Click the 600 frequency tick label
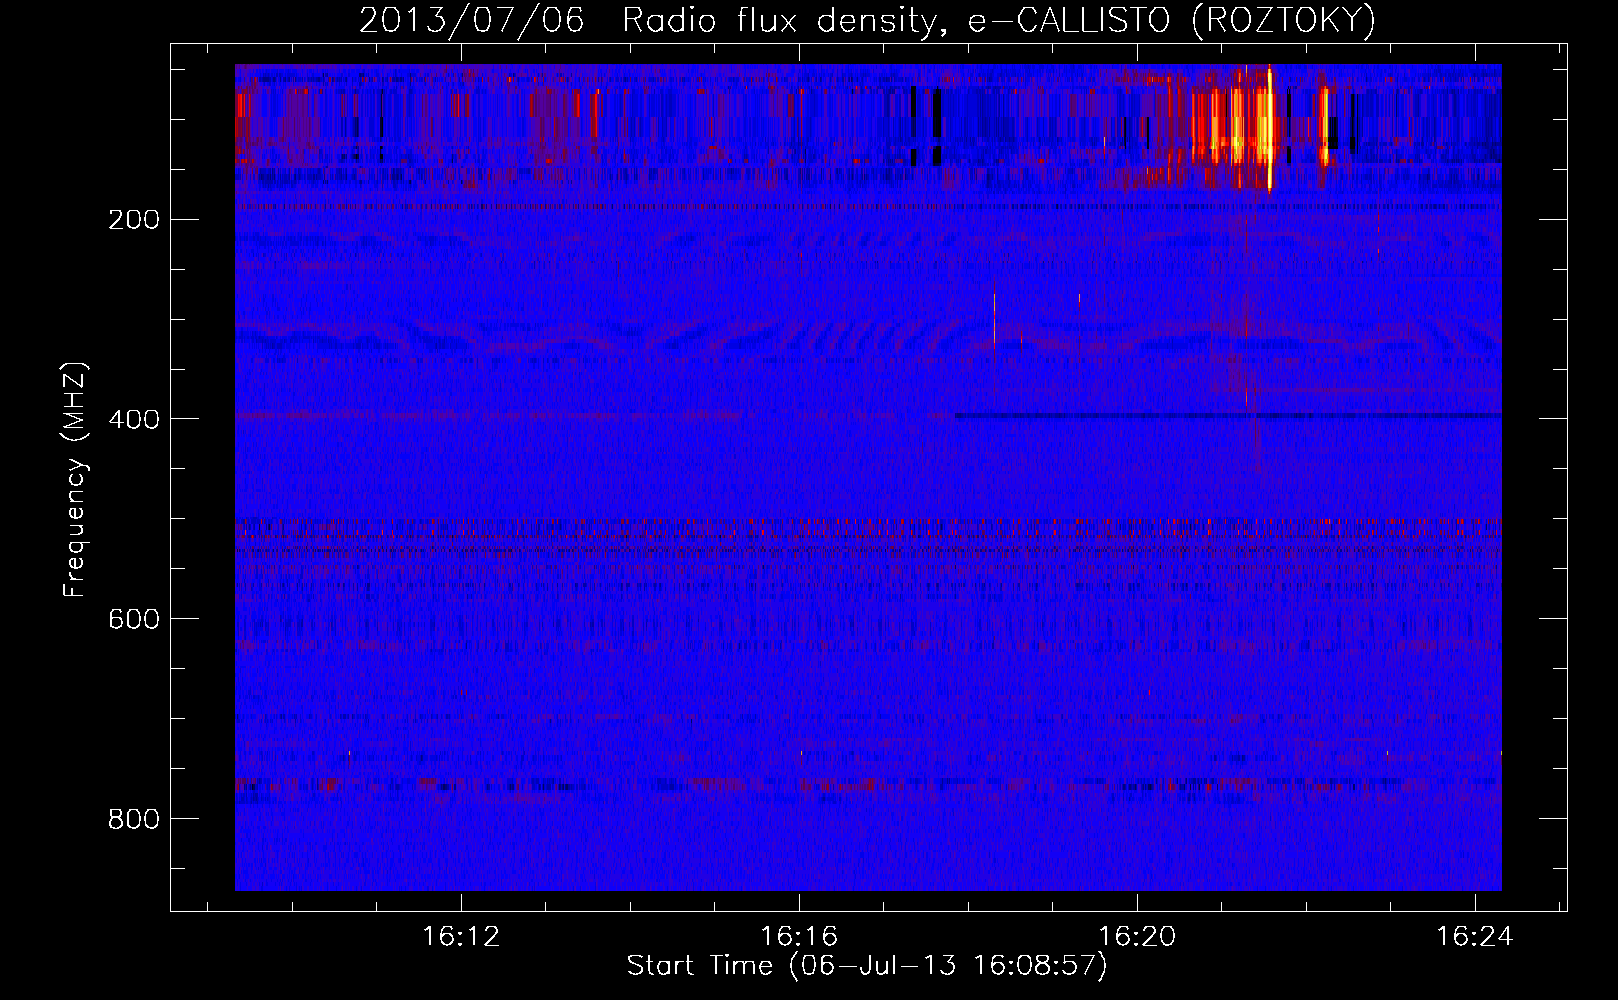The width and height of the screenshot is (1618, 1000). pyautogui.click(x=133, y=619)
